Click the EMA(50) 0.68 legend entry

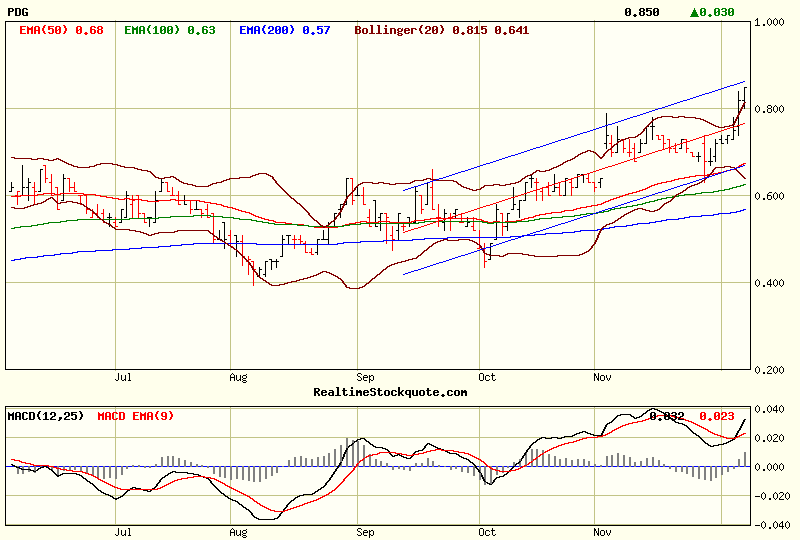tap(61, 30)
